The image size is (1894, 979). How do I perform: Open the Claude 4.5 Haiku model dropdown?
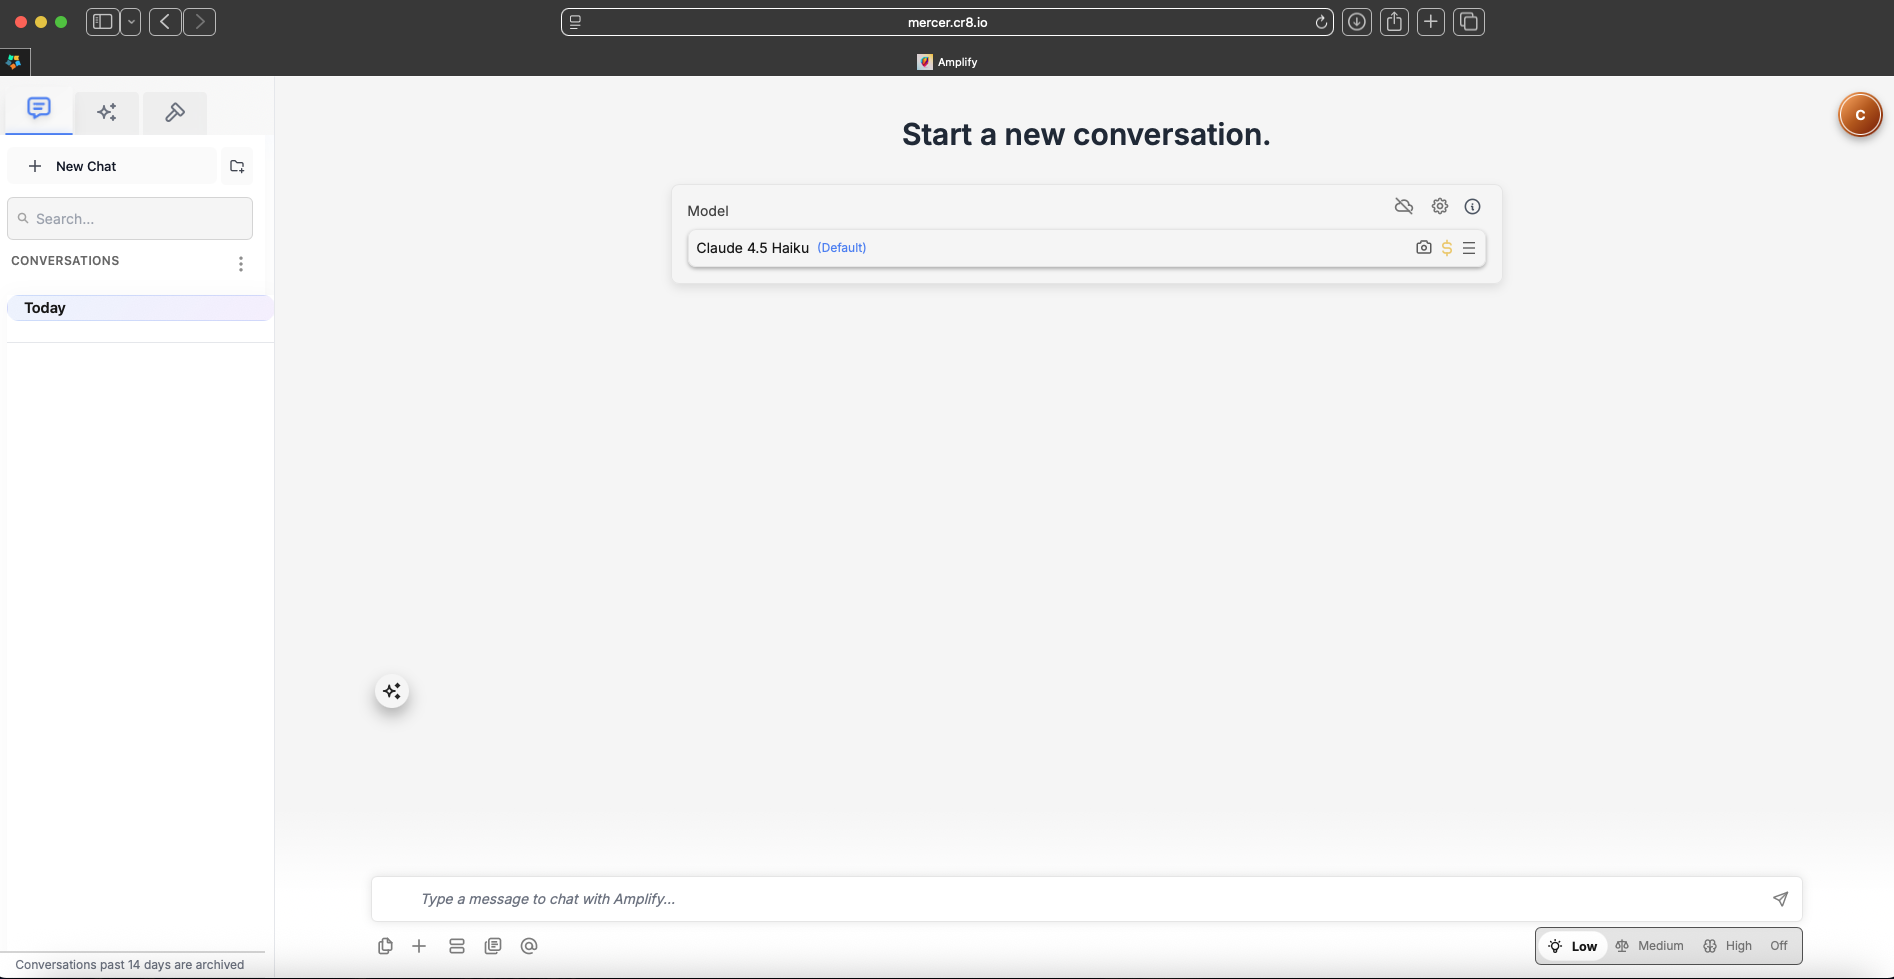coord(1086,248)
